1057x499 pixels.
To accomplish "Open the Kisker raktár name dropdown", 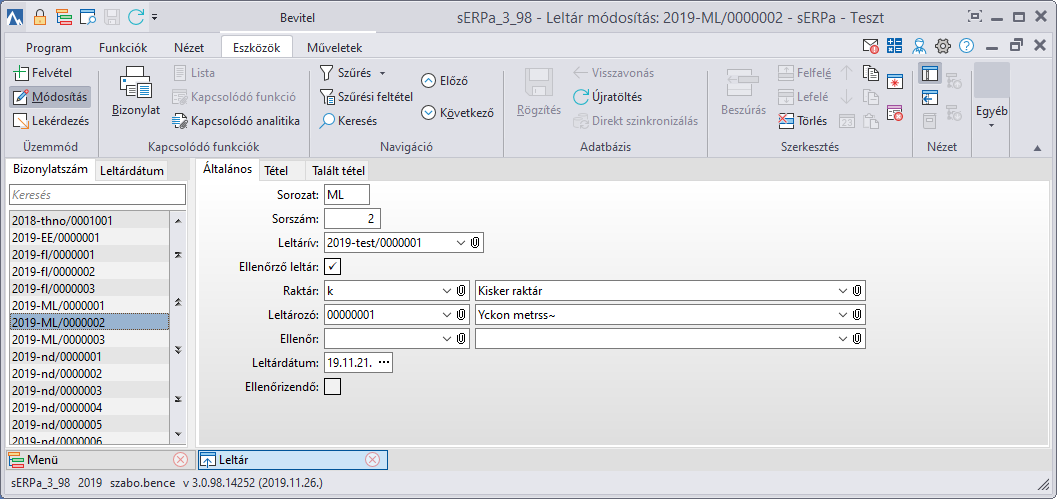I will [x=842, y=291].
